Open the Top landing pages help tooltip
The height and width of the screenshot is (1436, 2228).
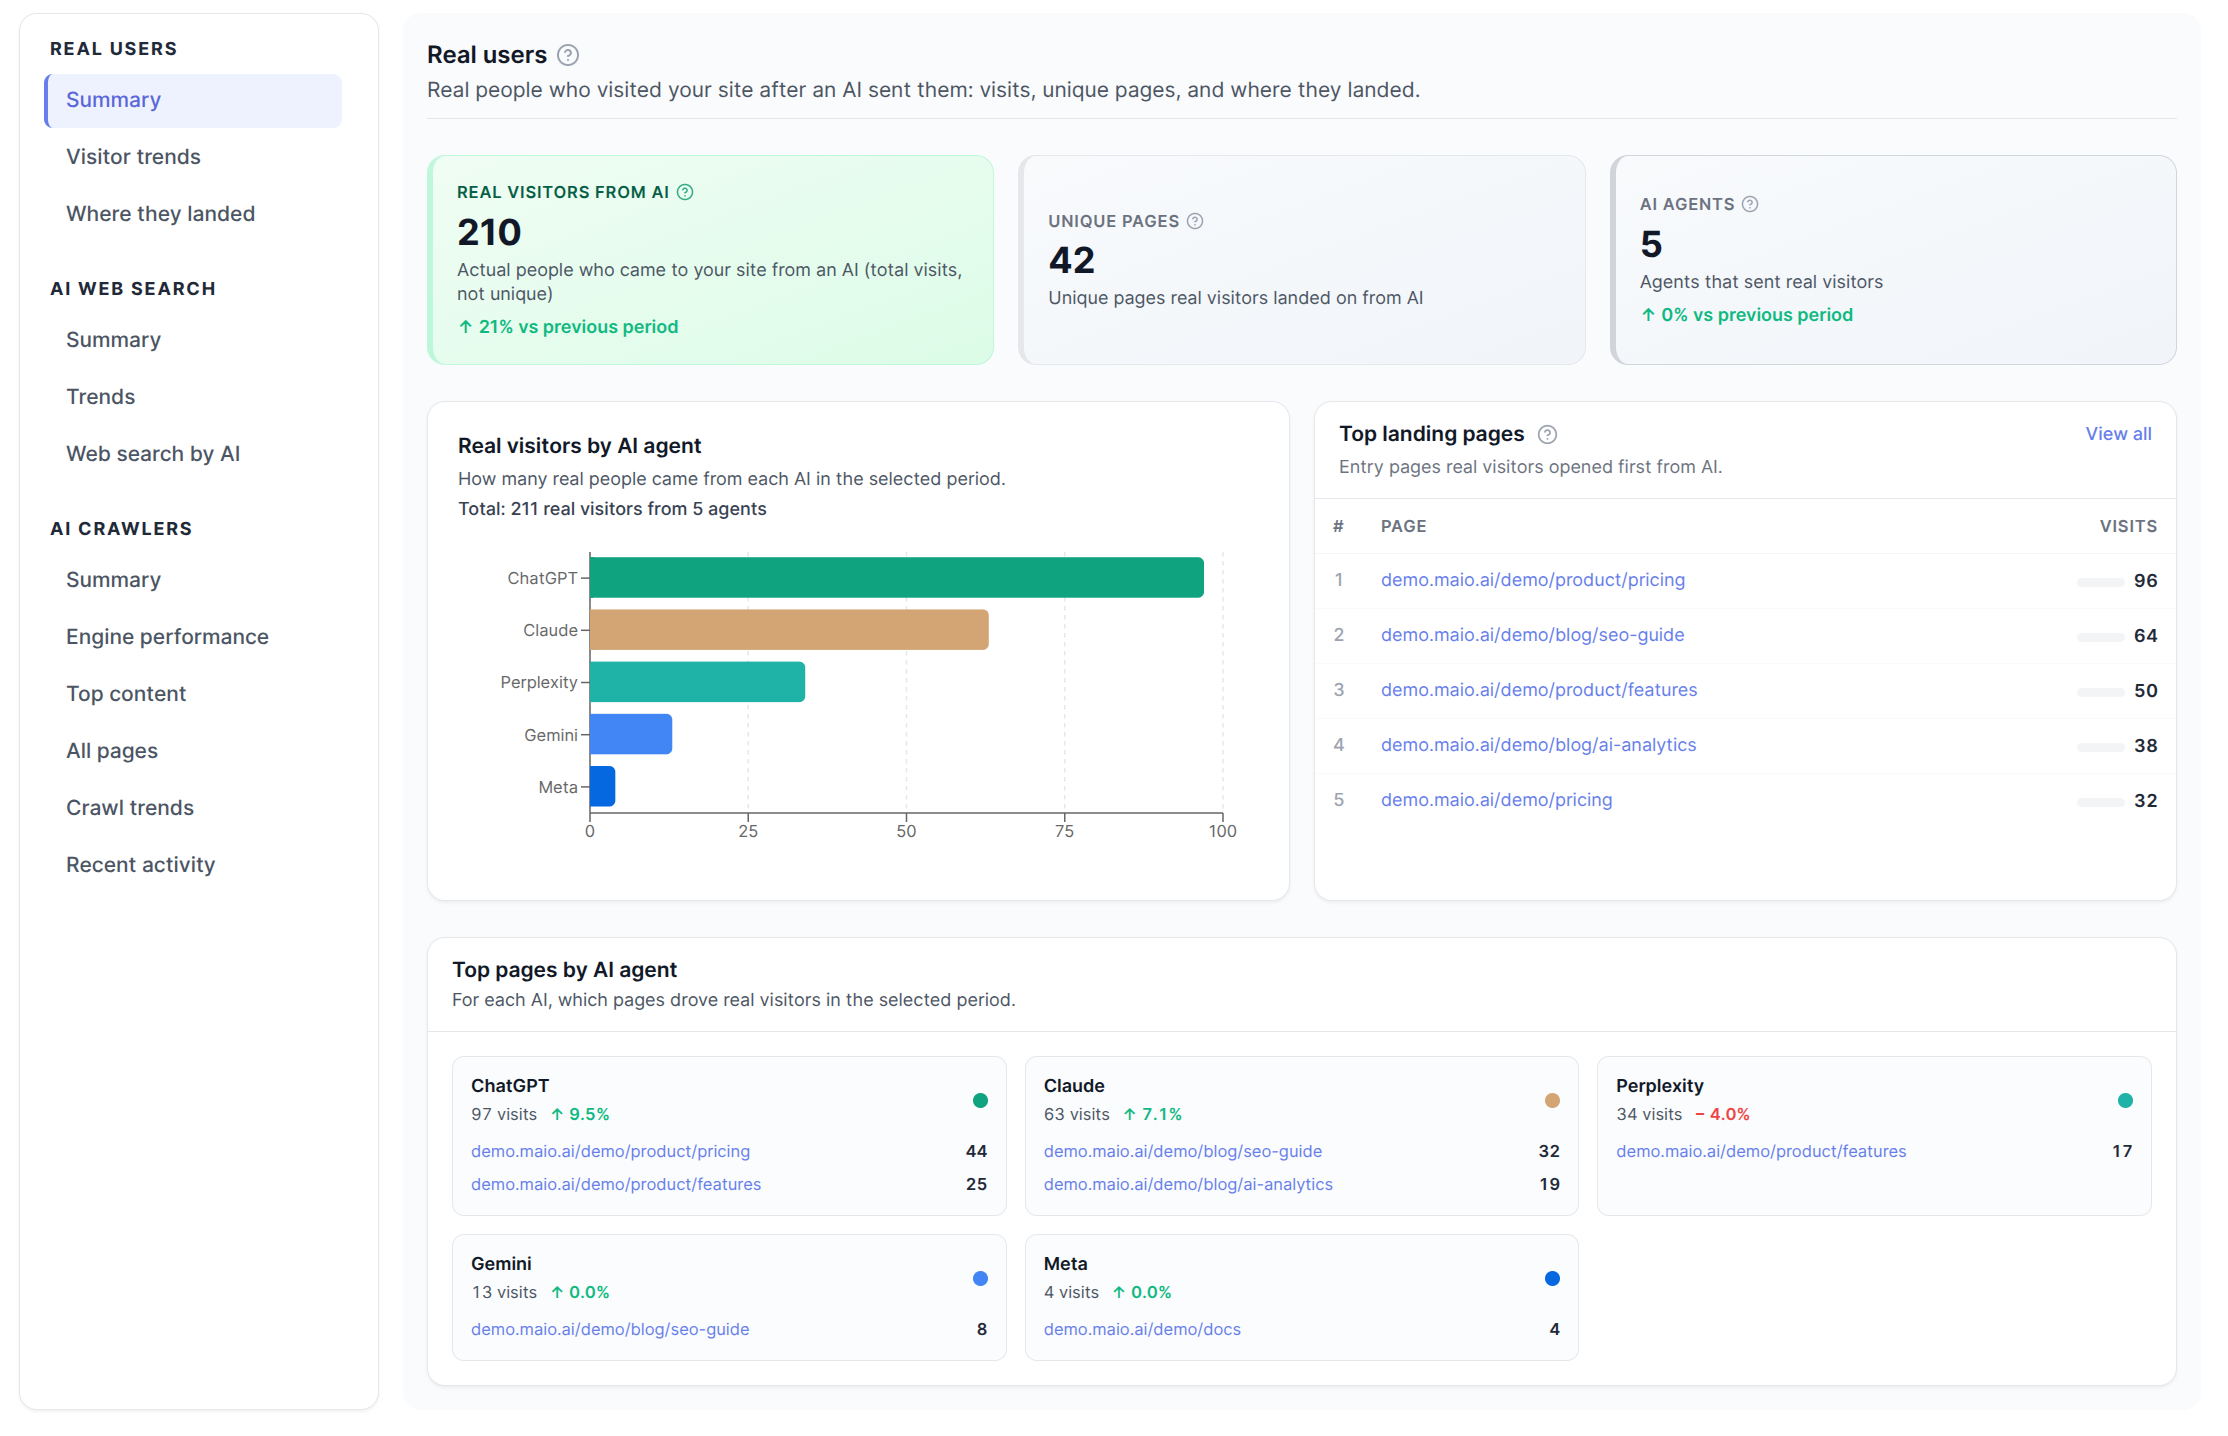[1547, 434]
